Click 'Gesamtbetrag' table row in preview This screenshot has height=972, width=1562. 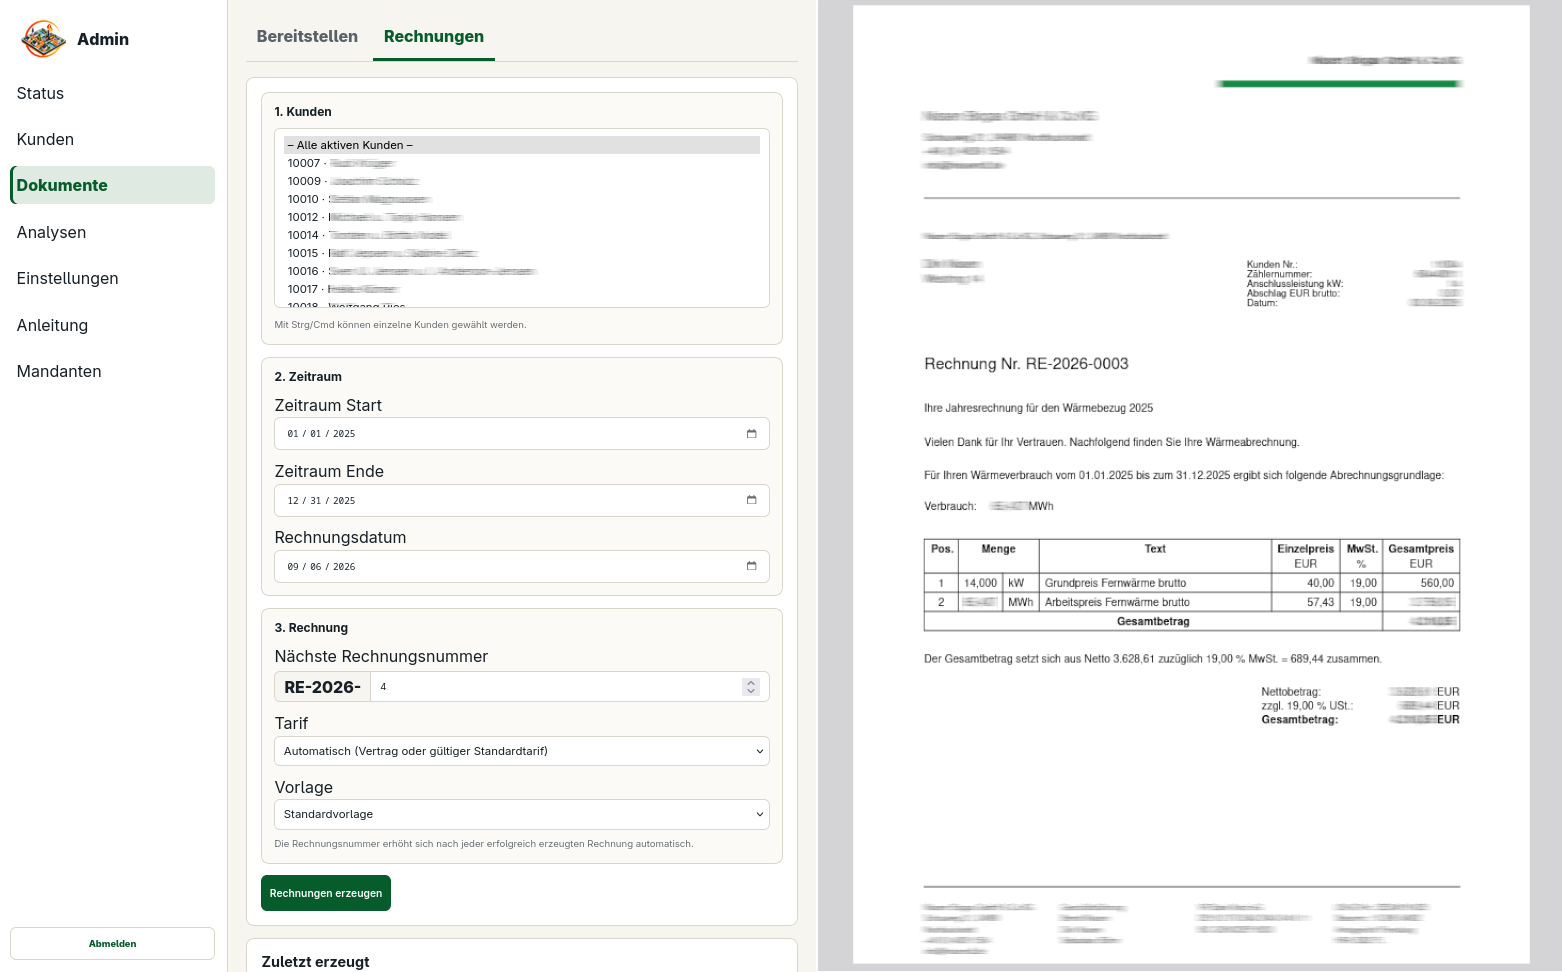coord(1192,621)
